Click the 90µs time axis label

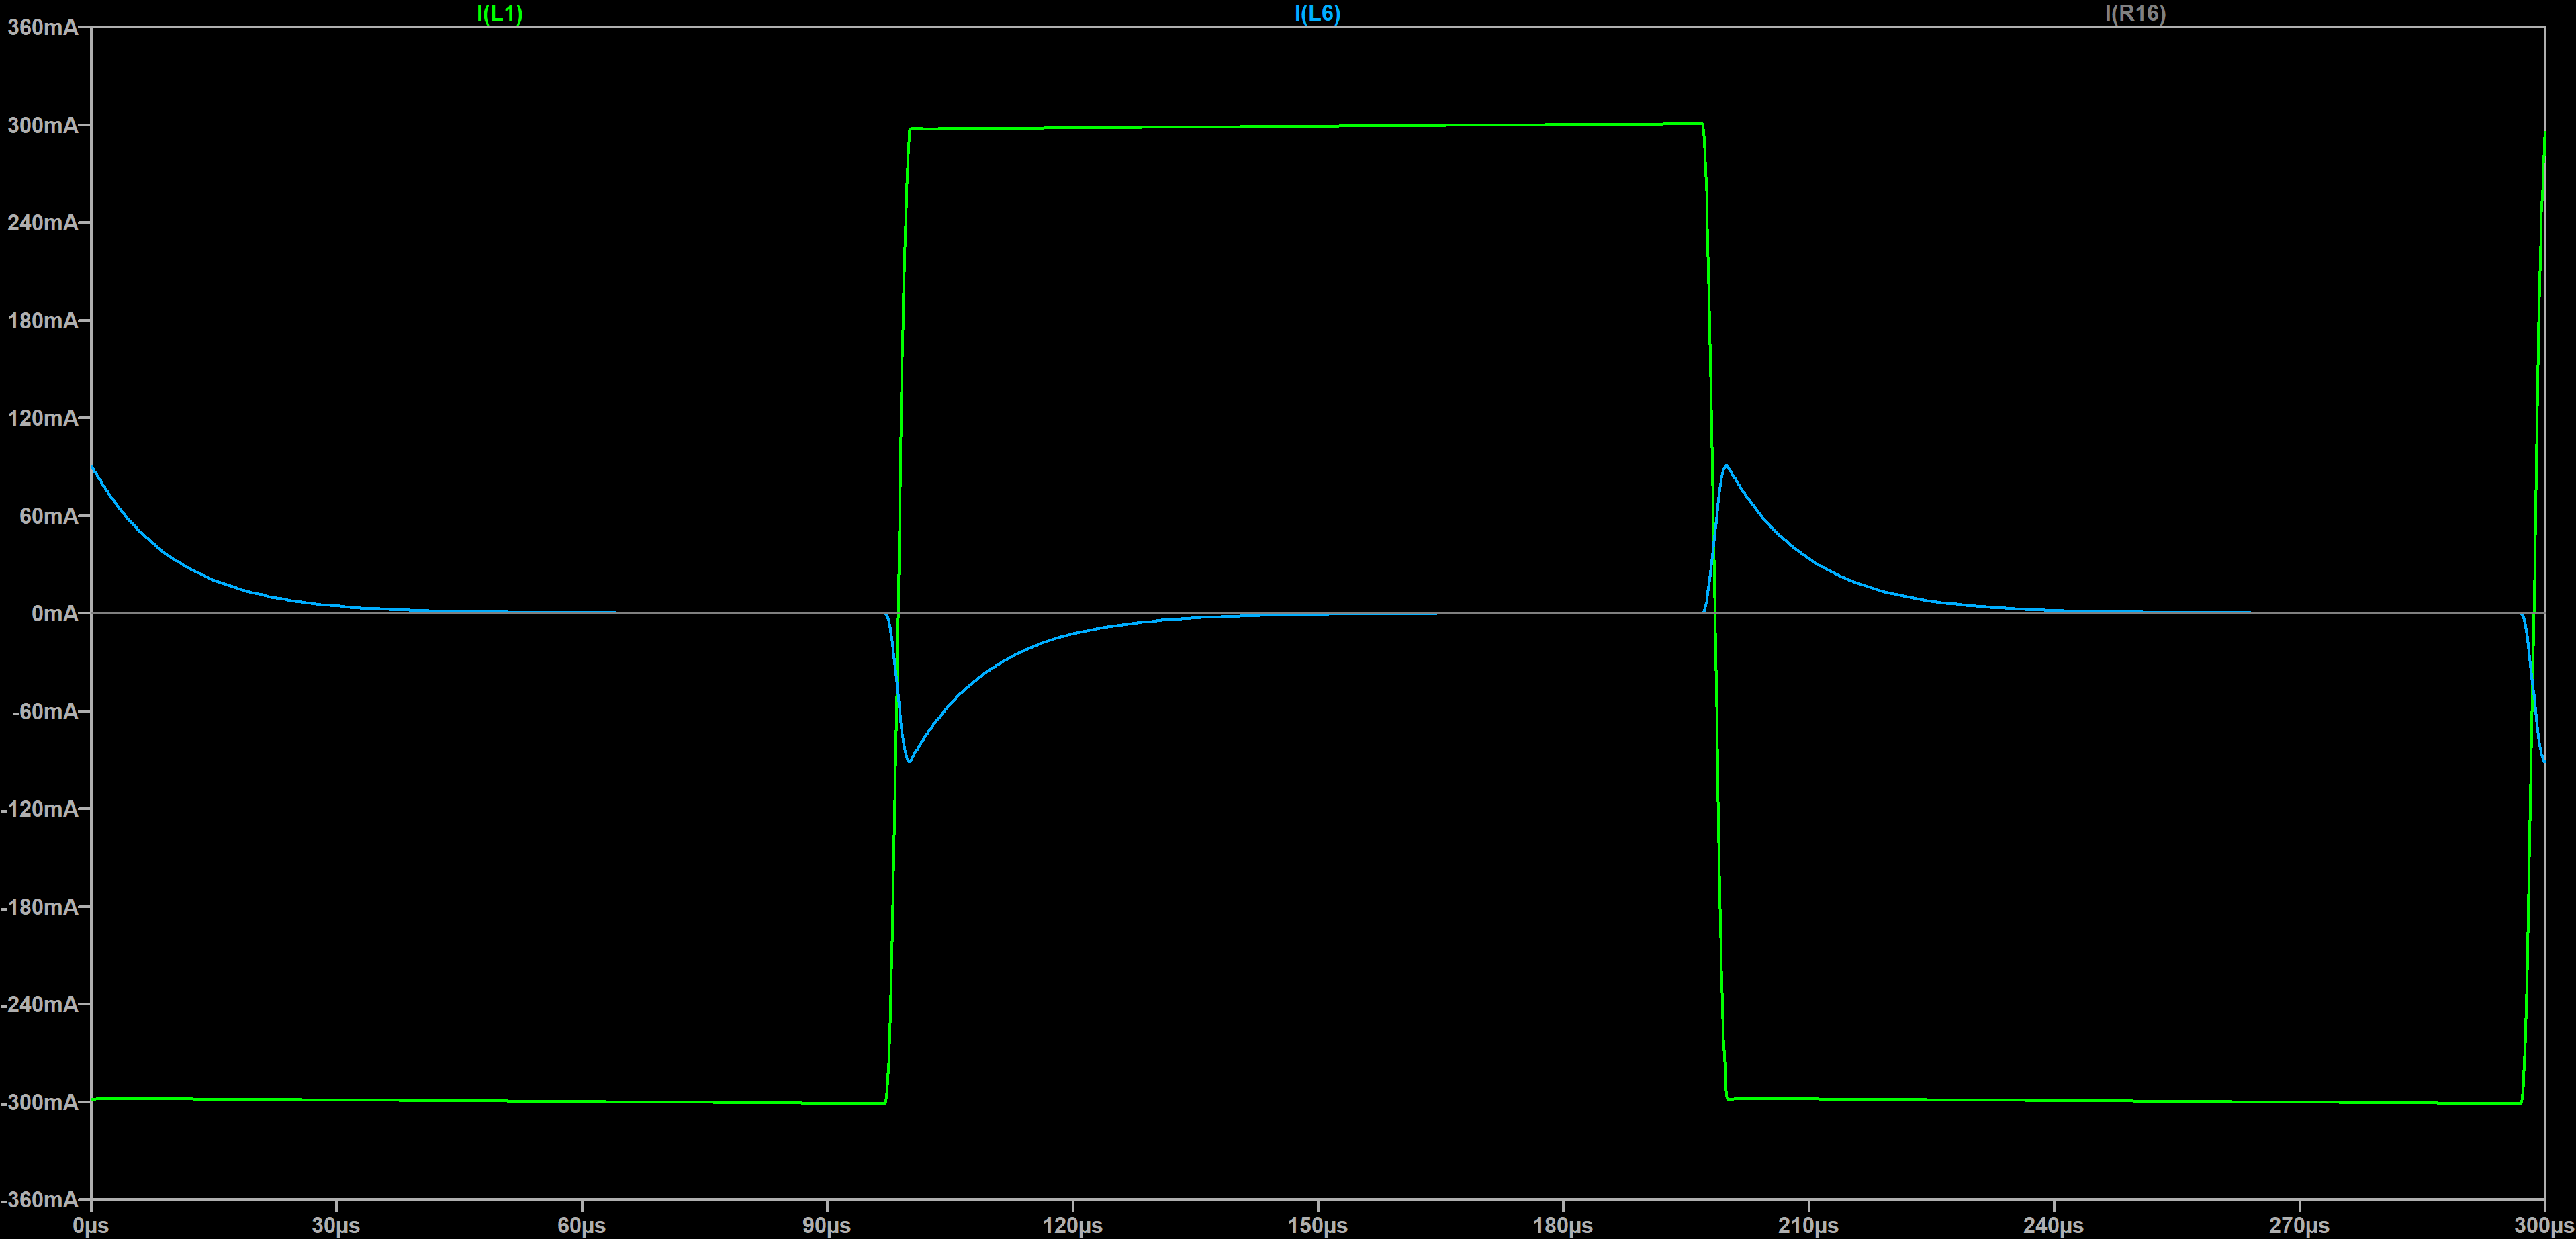tap(826, 1225)
